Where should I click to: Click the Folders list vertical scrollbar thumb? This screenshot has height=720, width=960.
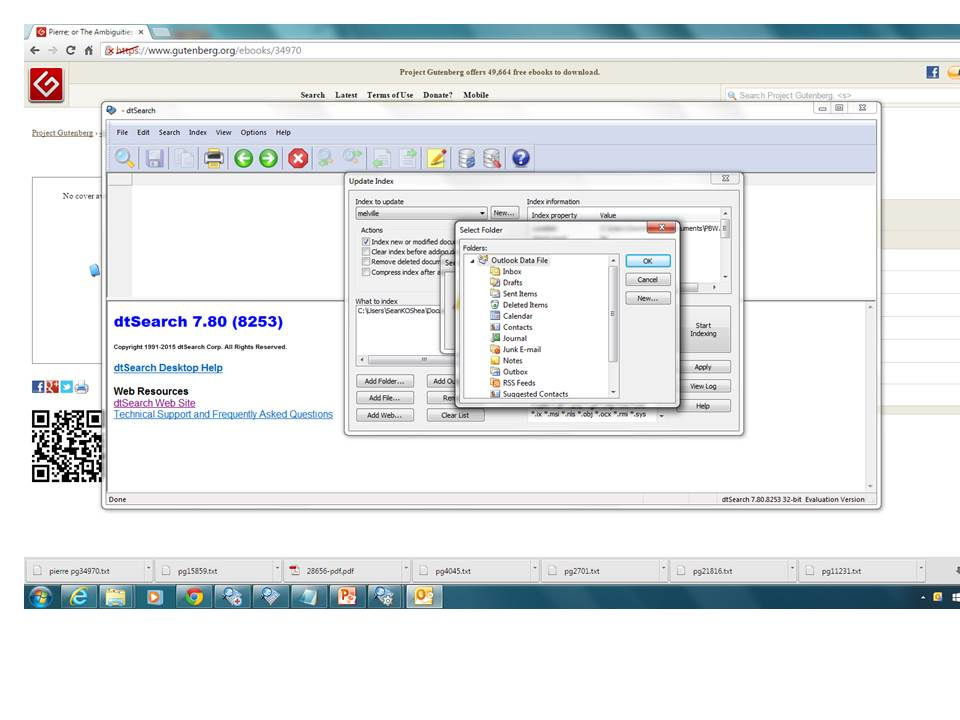[x=613, y=313]
